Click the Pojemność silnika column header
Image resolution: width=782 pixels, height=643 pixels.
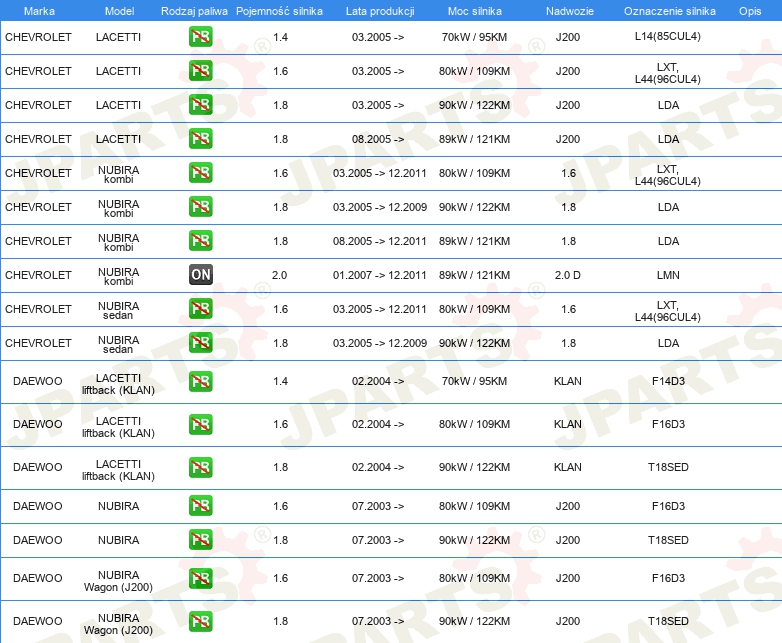(x=279, y=11)
